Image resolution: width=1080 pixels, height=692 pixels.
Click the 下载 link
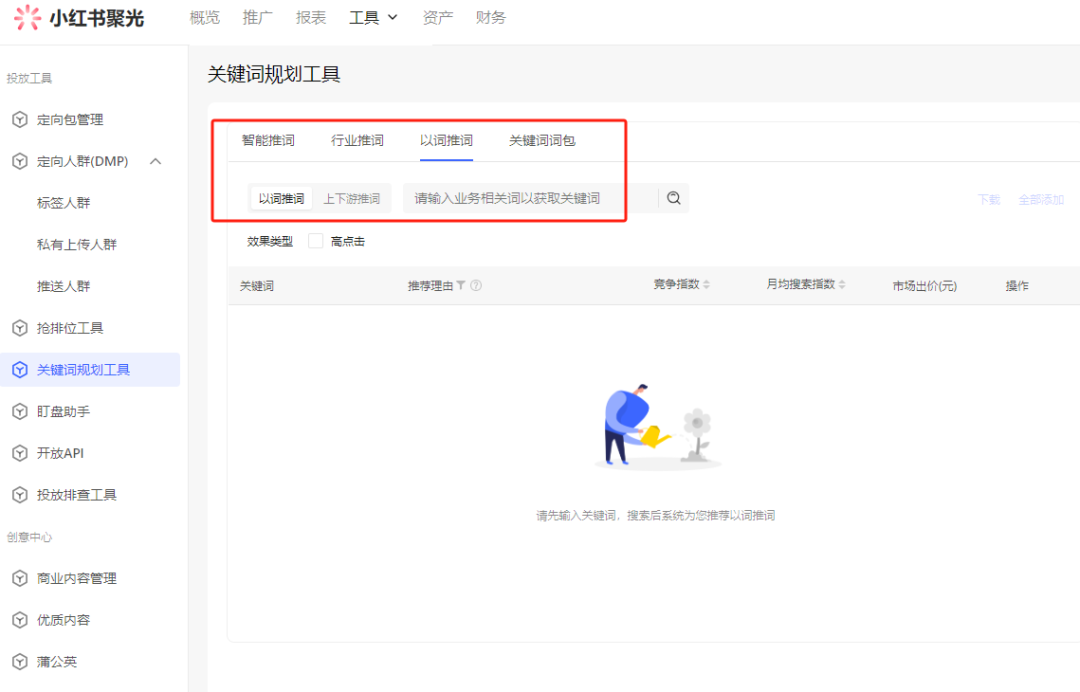988,199
